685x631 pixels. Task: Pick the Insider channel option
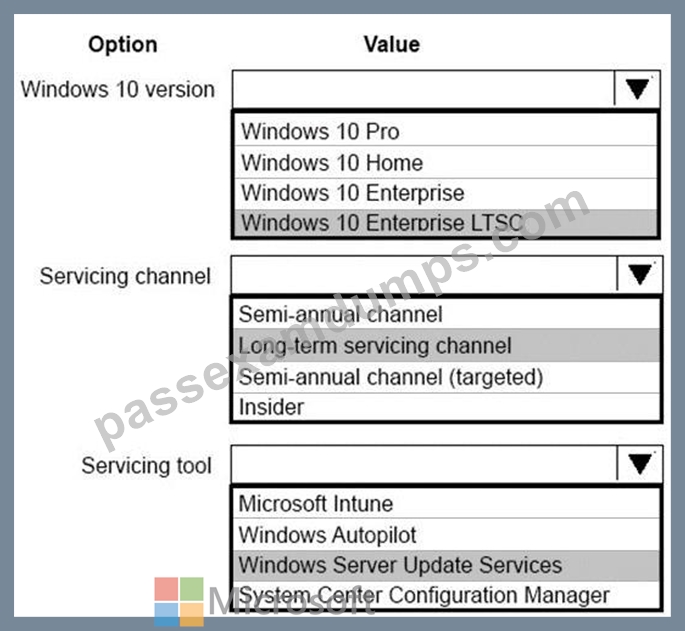pos(446,407)
